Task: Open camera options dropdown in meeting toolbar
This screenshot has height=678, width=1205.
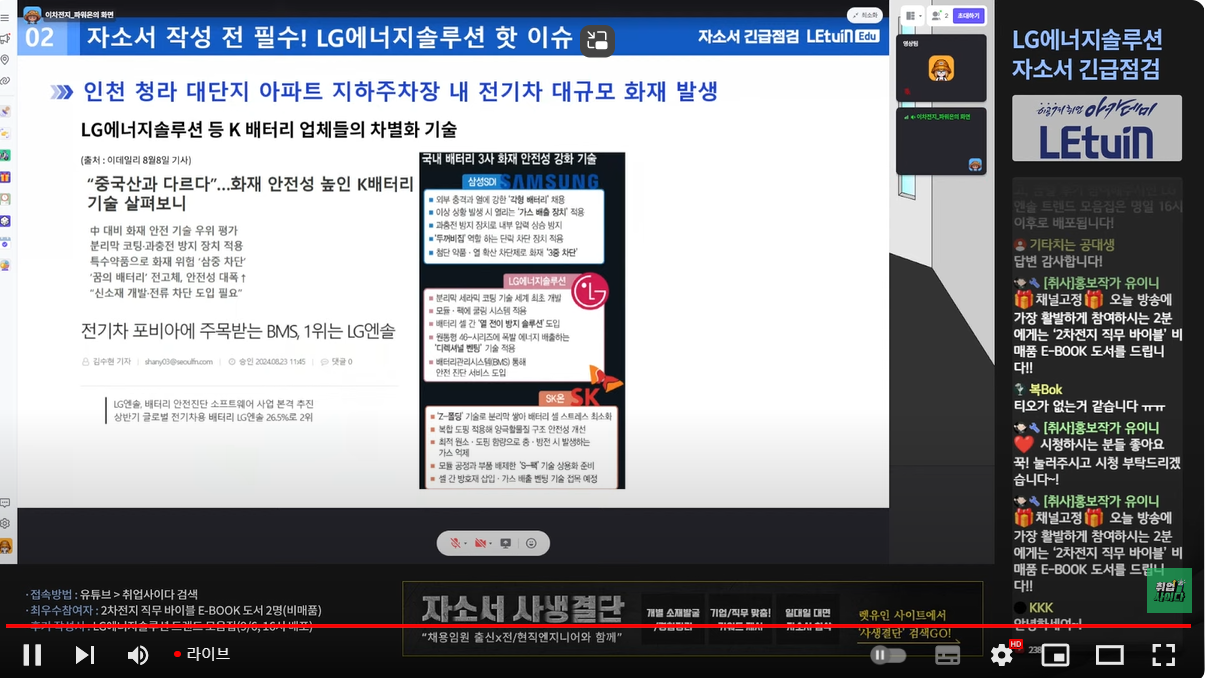Action: coord(491,543)
